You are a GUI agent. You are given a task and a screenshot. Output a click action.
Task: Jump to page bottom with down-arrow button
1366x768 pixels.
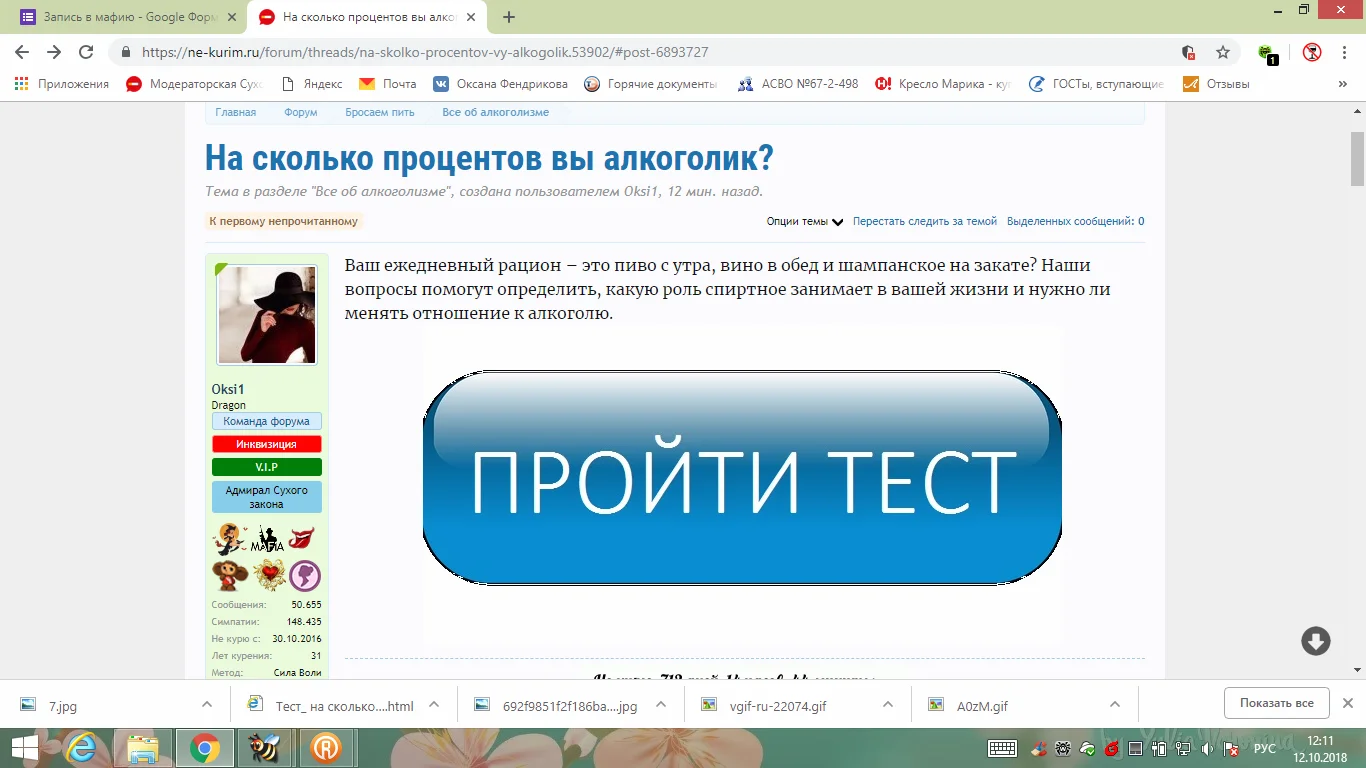coord(1315,641)
